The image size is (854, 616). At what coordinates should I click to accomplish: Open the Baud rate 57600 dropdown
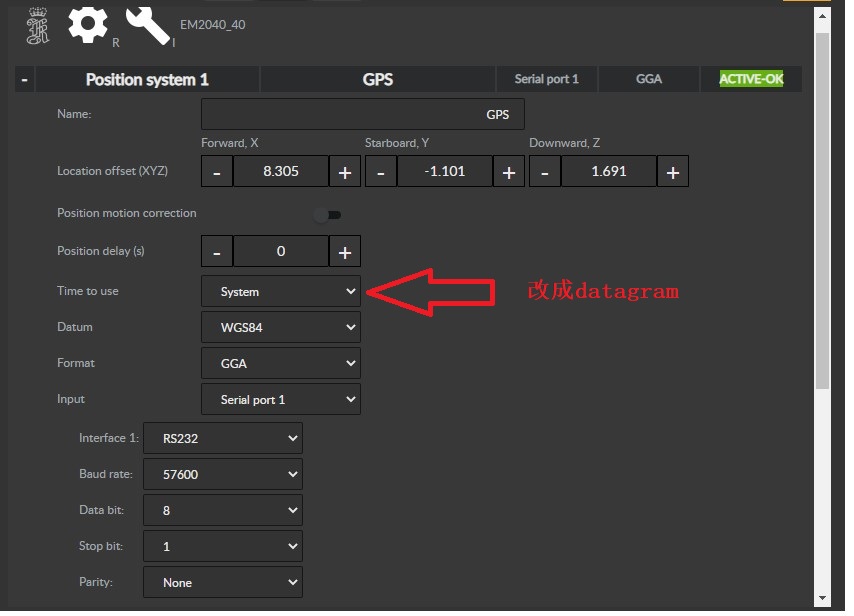pyautogui.click(x=223, y=474)
